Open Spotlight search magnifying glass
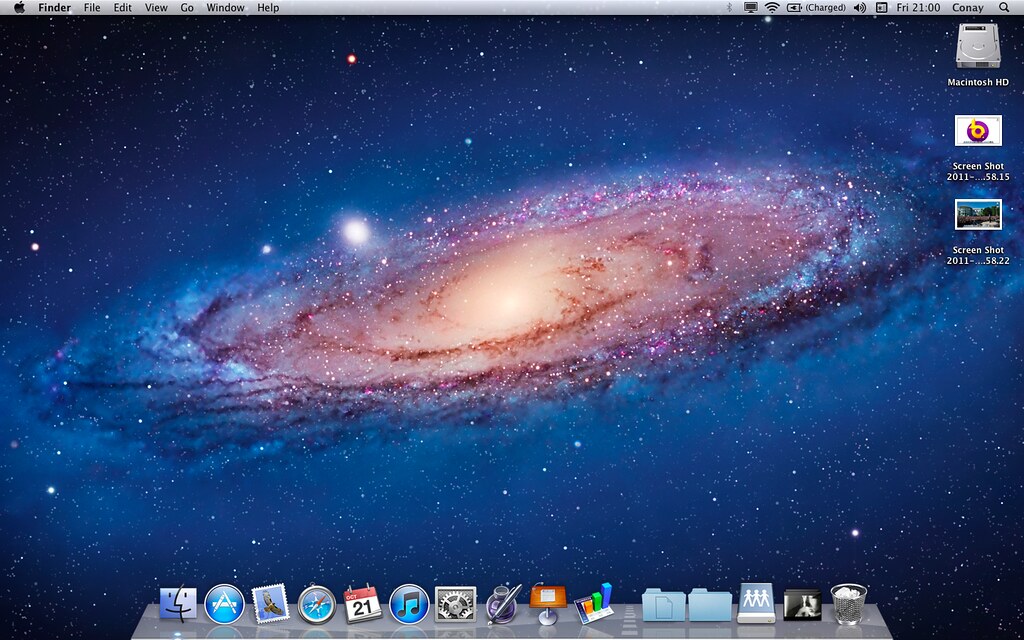This screenshot has width=1024, height=640. (x=1004, y=8)
